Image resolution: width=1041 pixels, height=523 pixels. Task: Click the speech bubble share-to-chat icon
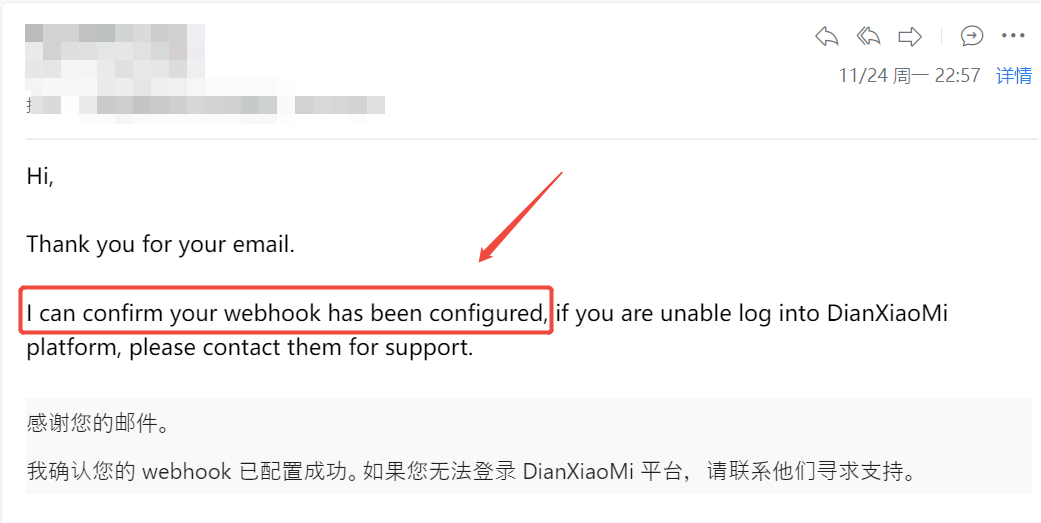pos(972,36)
